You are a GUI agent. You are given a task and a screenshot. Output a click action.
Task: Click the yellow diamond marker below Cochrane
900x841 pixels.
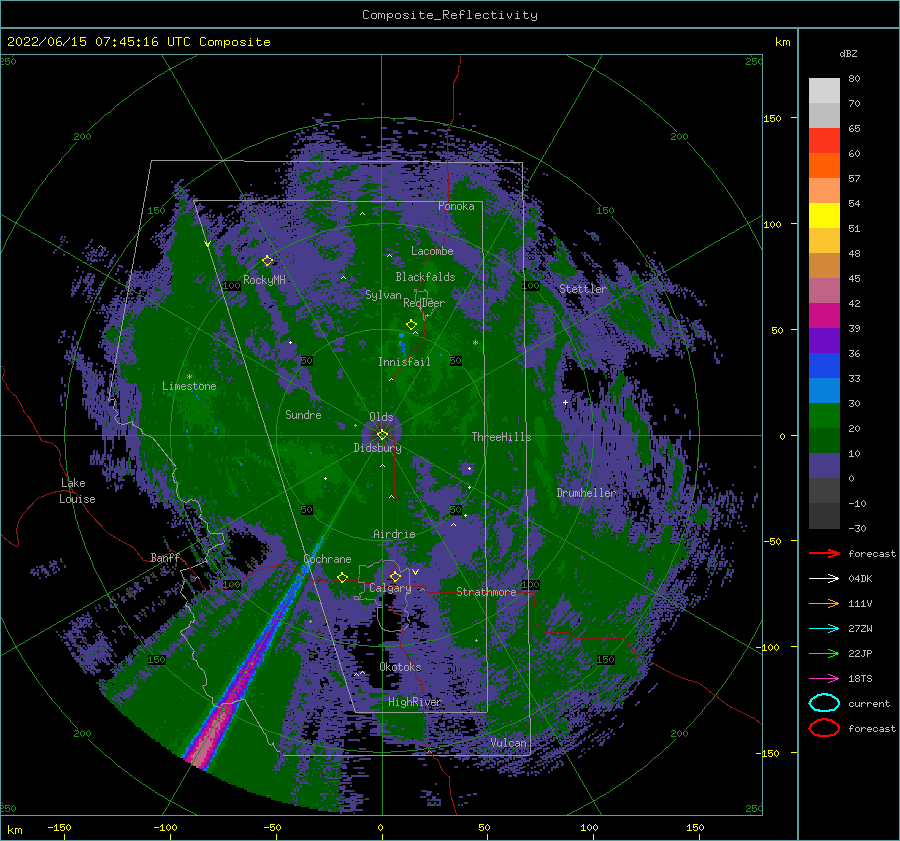(343, 577)
